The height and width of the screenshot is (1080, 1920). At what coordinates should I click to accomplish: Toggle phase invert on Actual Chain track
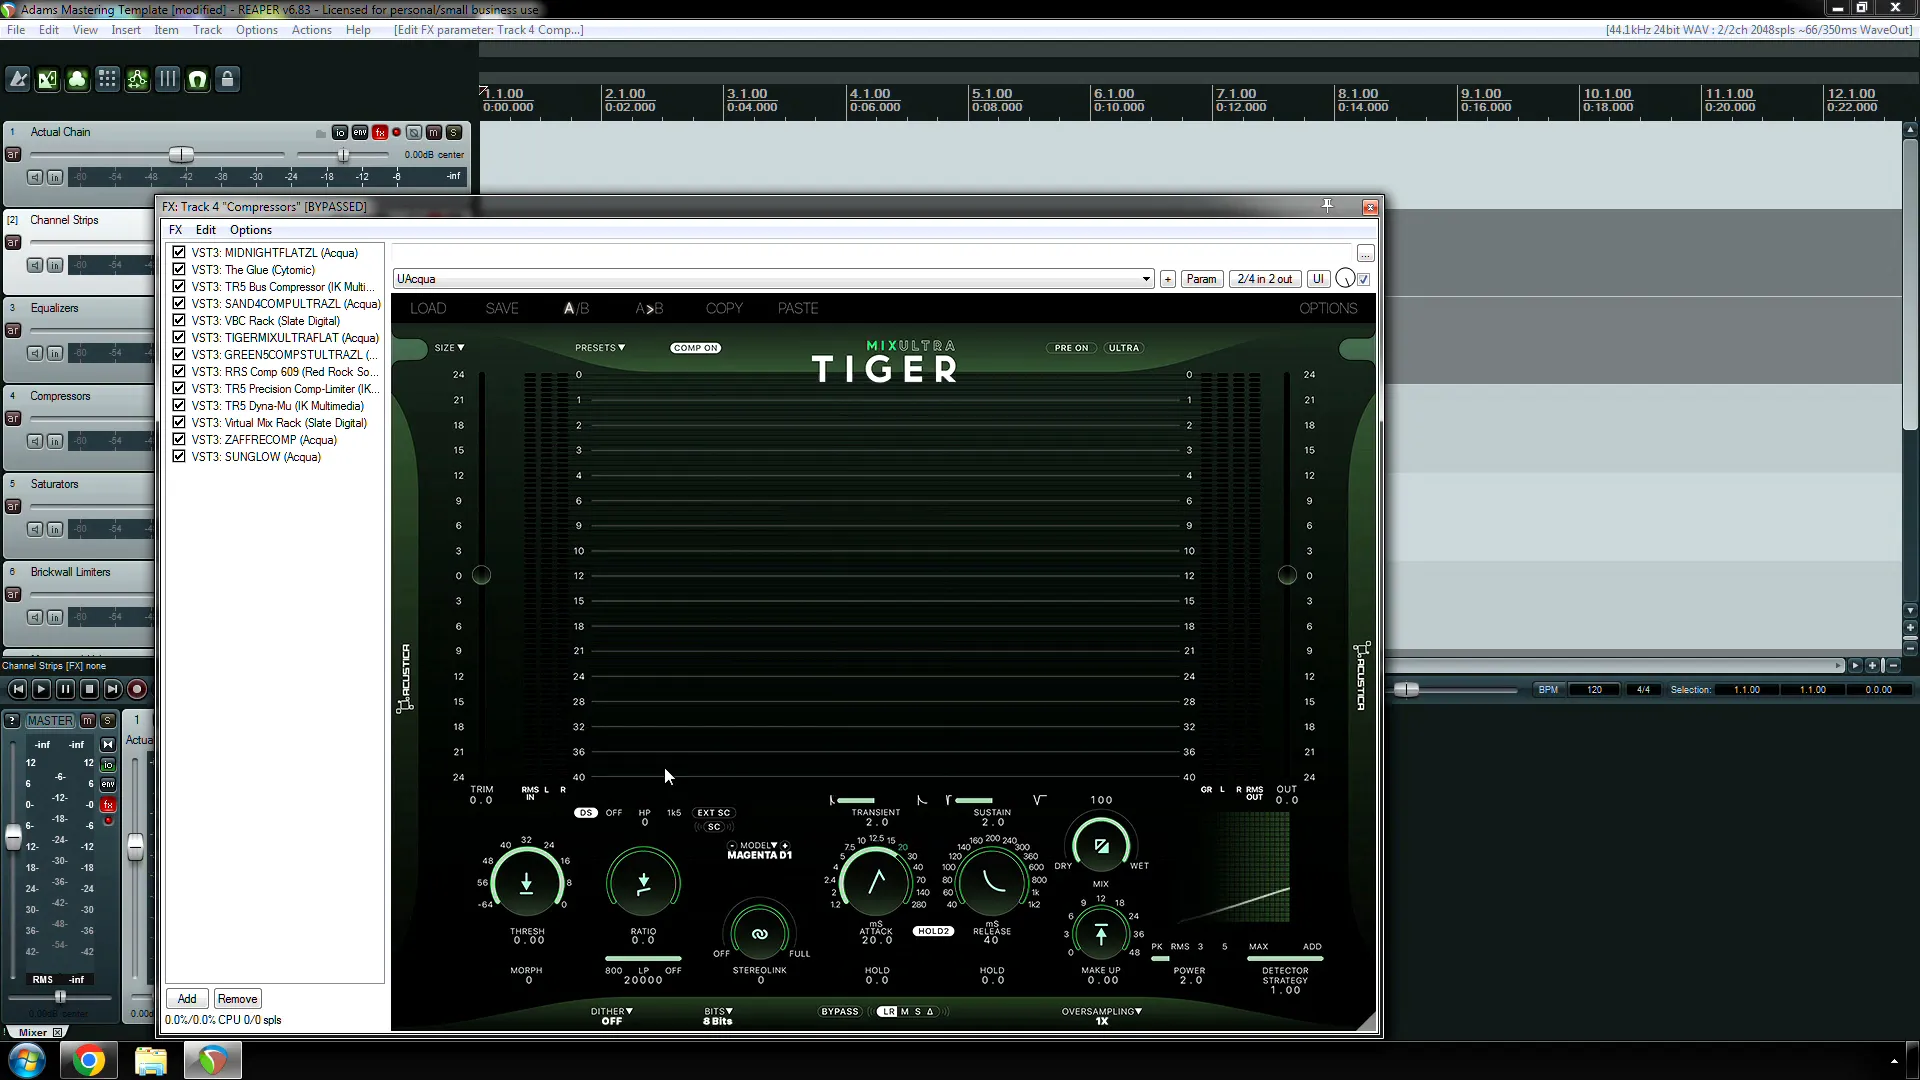click(414, 132)
